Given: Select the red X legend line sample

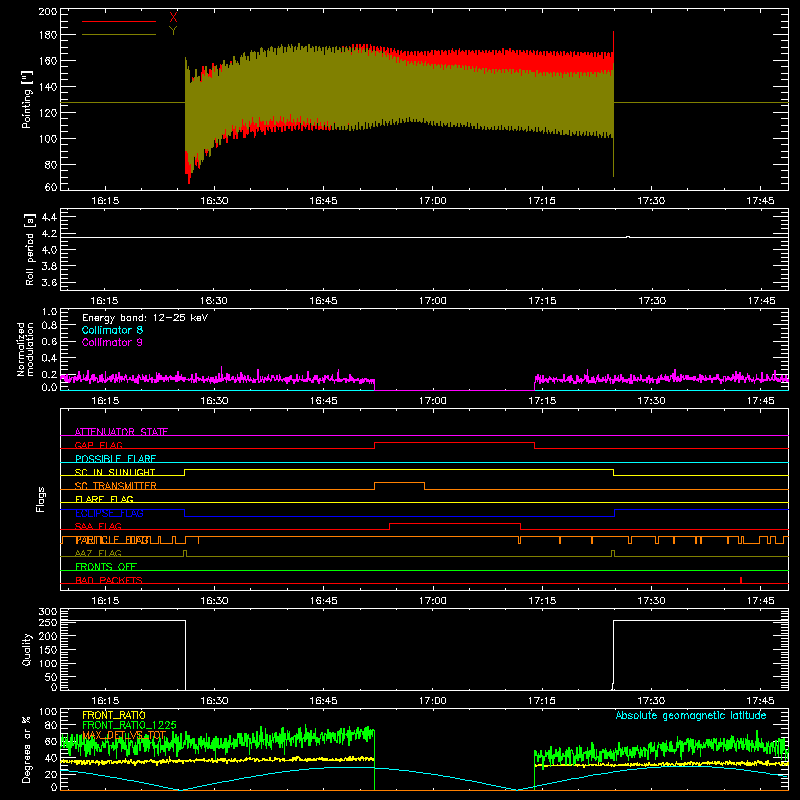Looking at the screenshot, I should pos(119,21).
